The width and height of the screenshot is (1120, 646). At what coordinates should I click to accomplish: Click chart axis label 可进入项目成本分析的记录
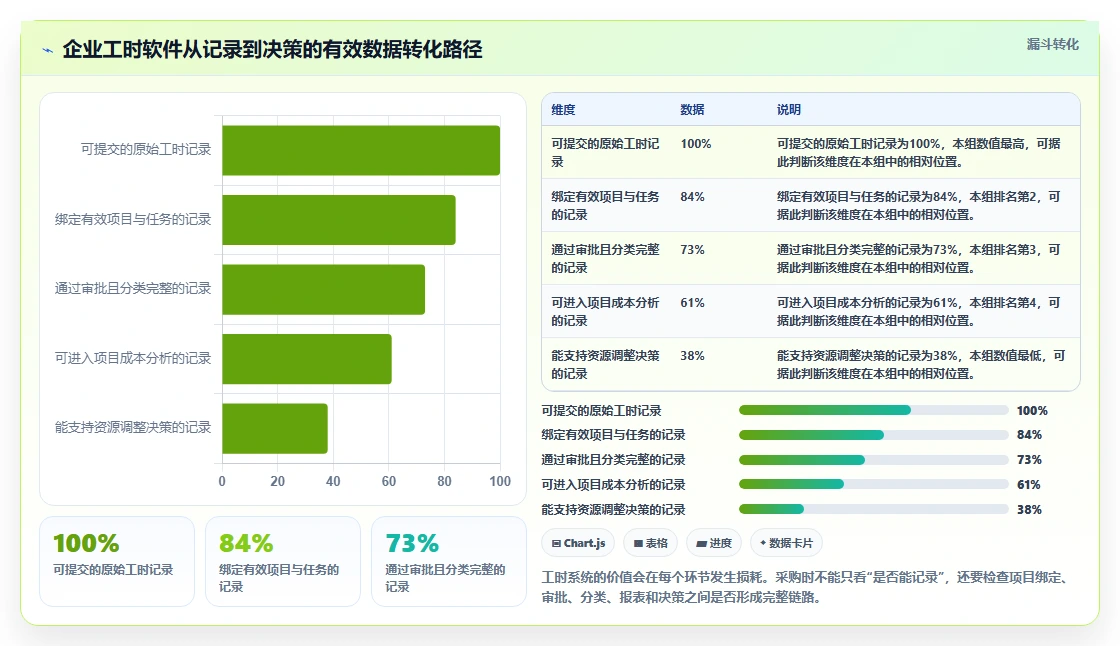133,357
